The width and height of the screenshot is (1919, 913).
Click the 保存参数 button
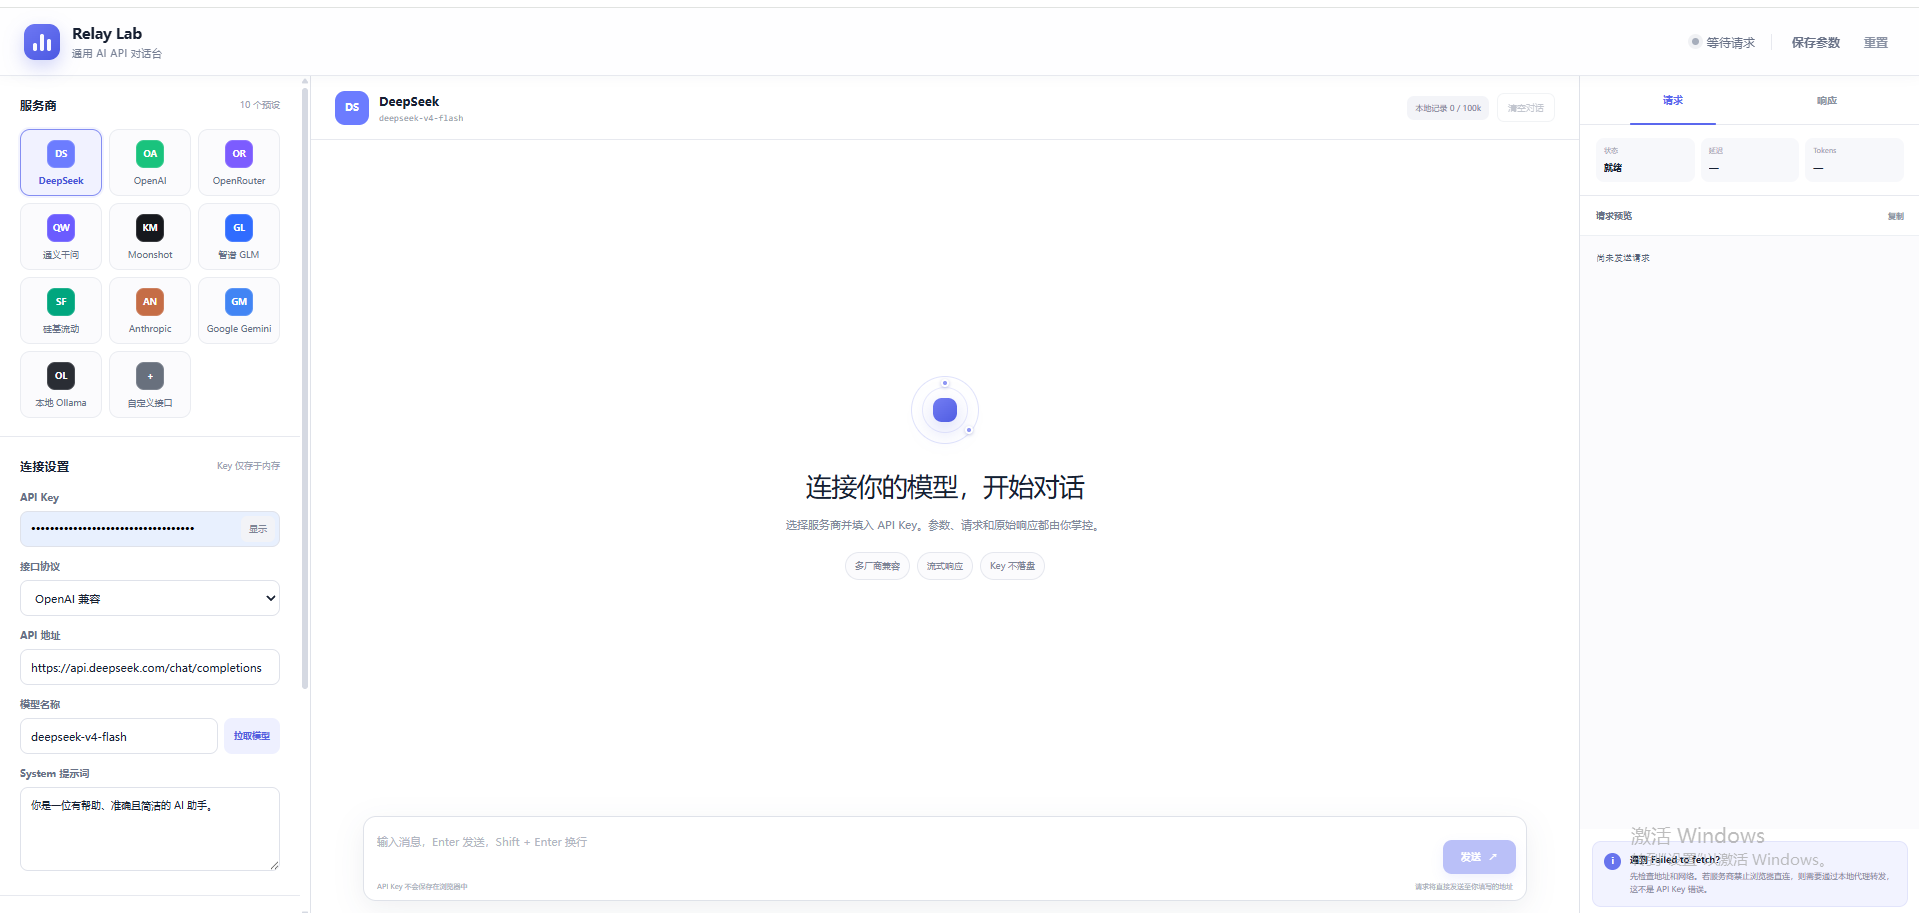[x=1816, y=43]
